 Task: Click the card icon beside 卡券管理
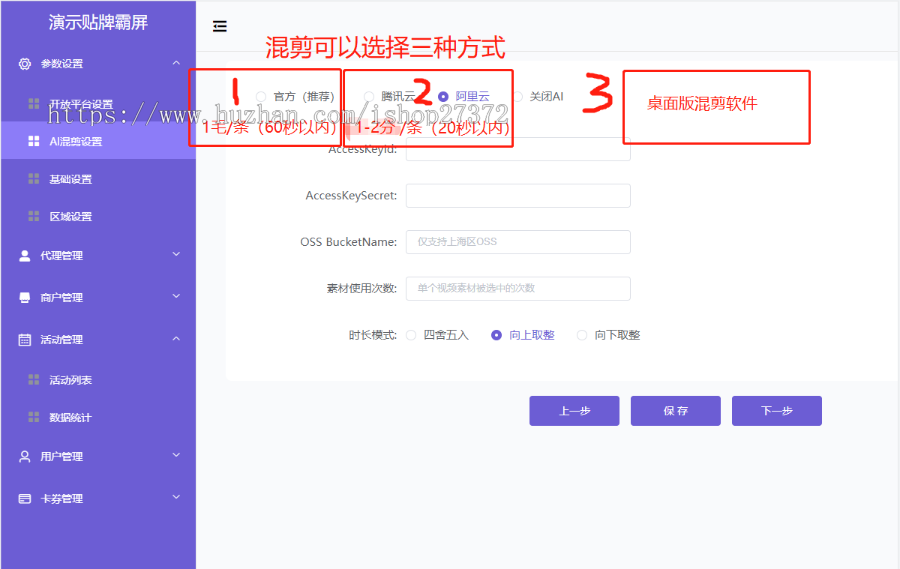point(25,498)
